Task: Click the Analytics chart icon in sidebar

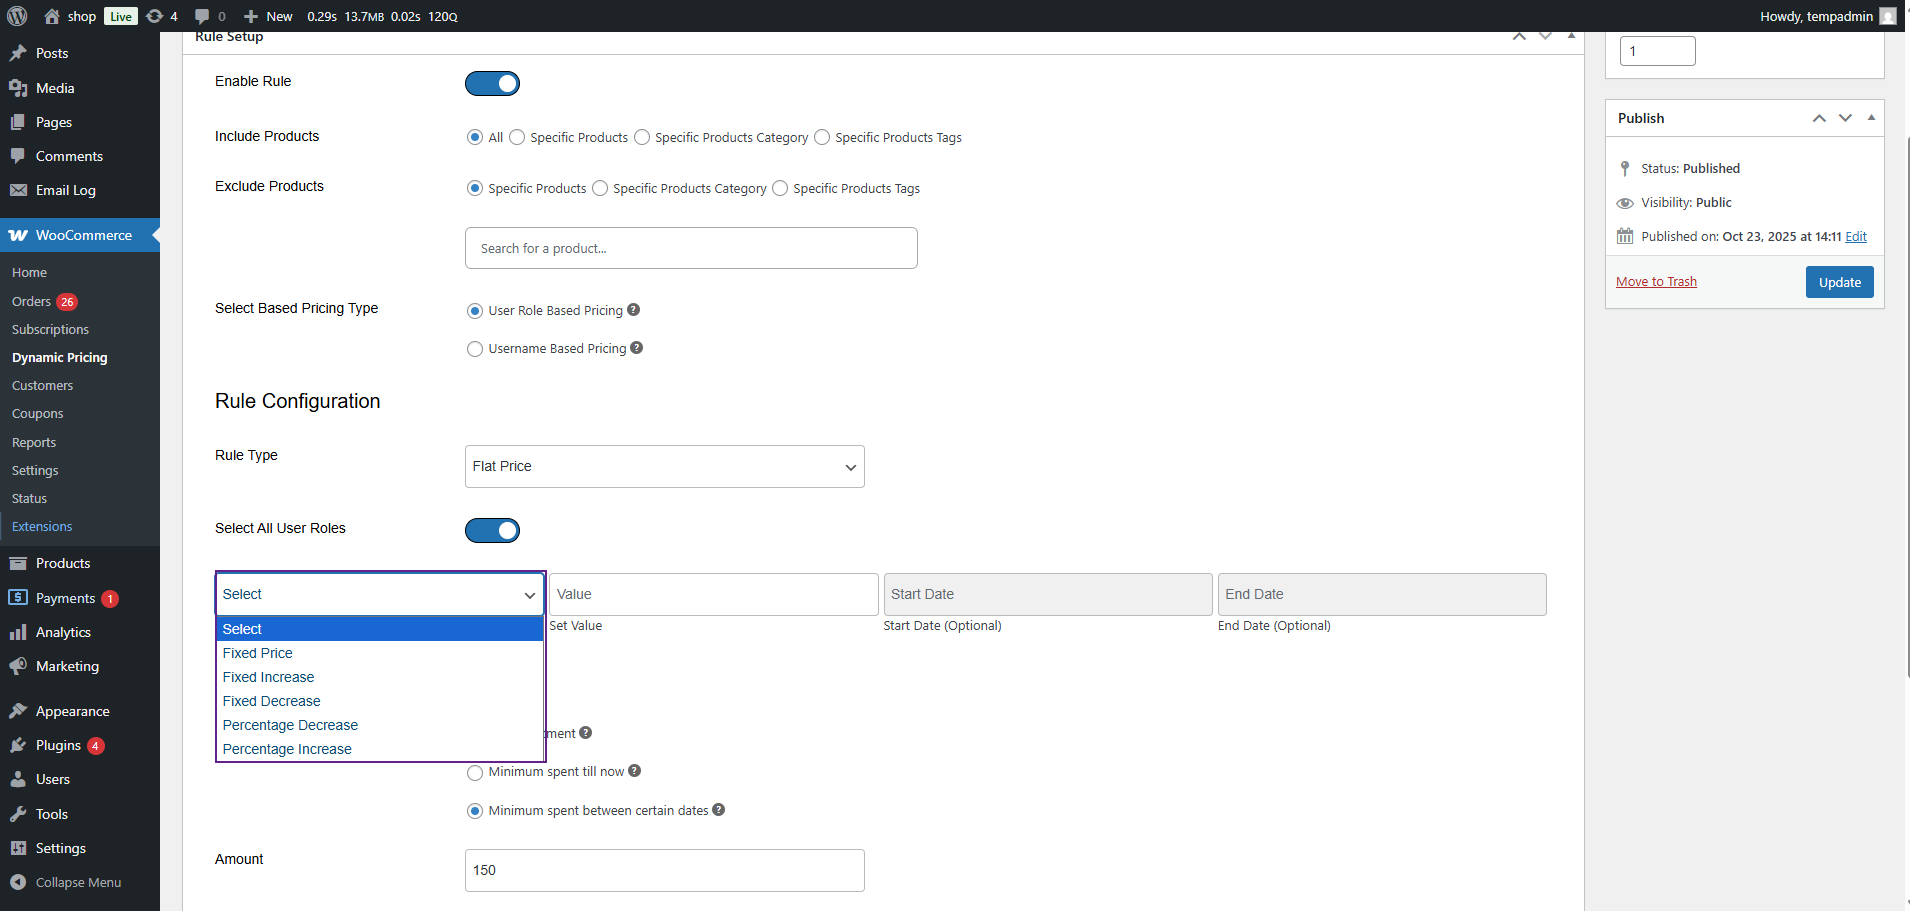Action: pos(18,632)
